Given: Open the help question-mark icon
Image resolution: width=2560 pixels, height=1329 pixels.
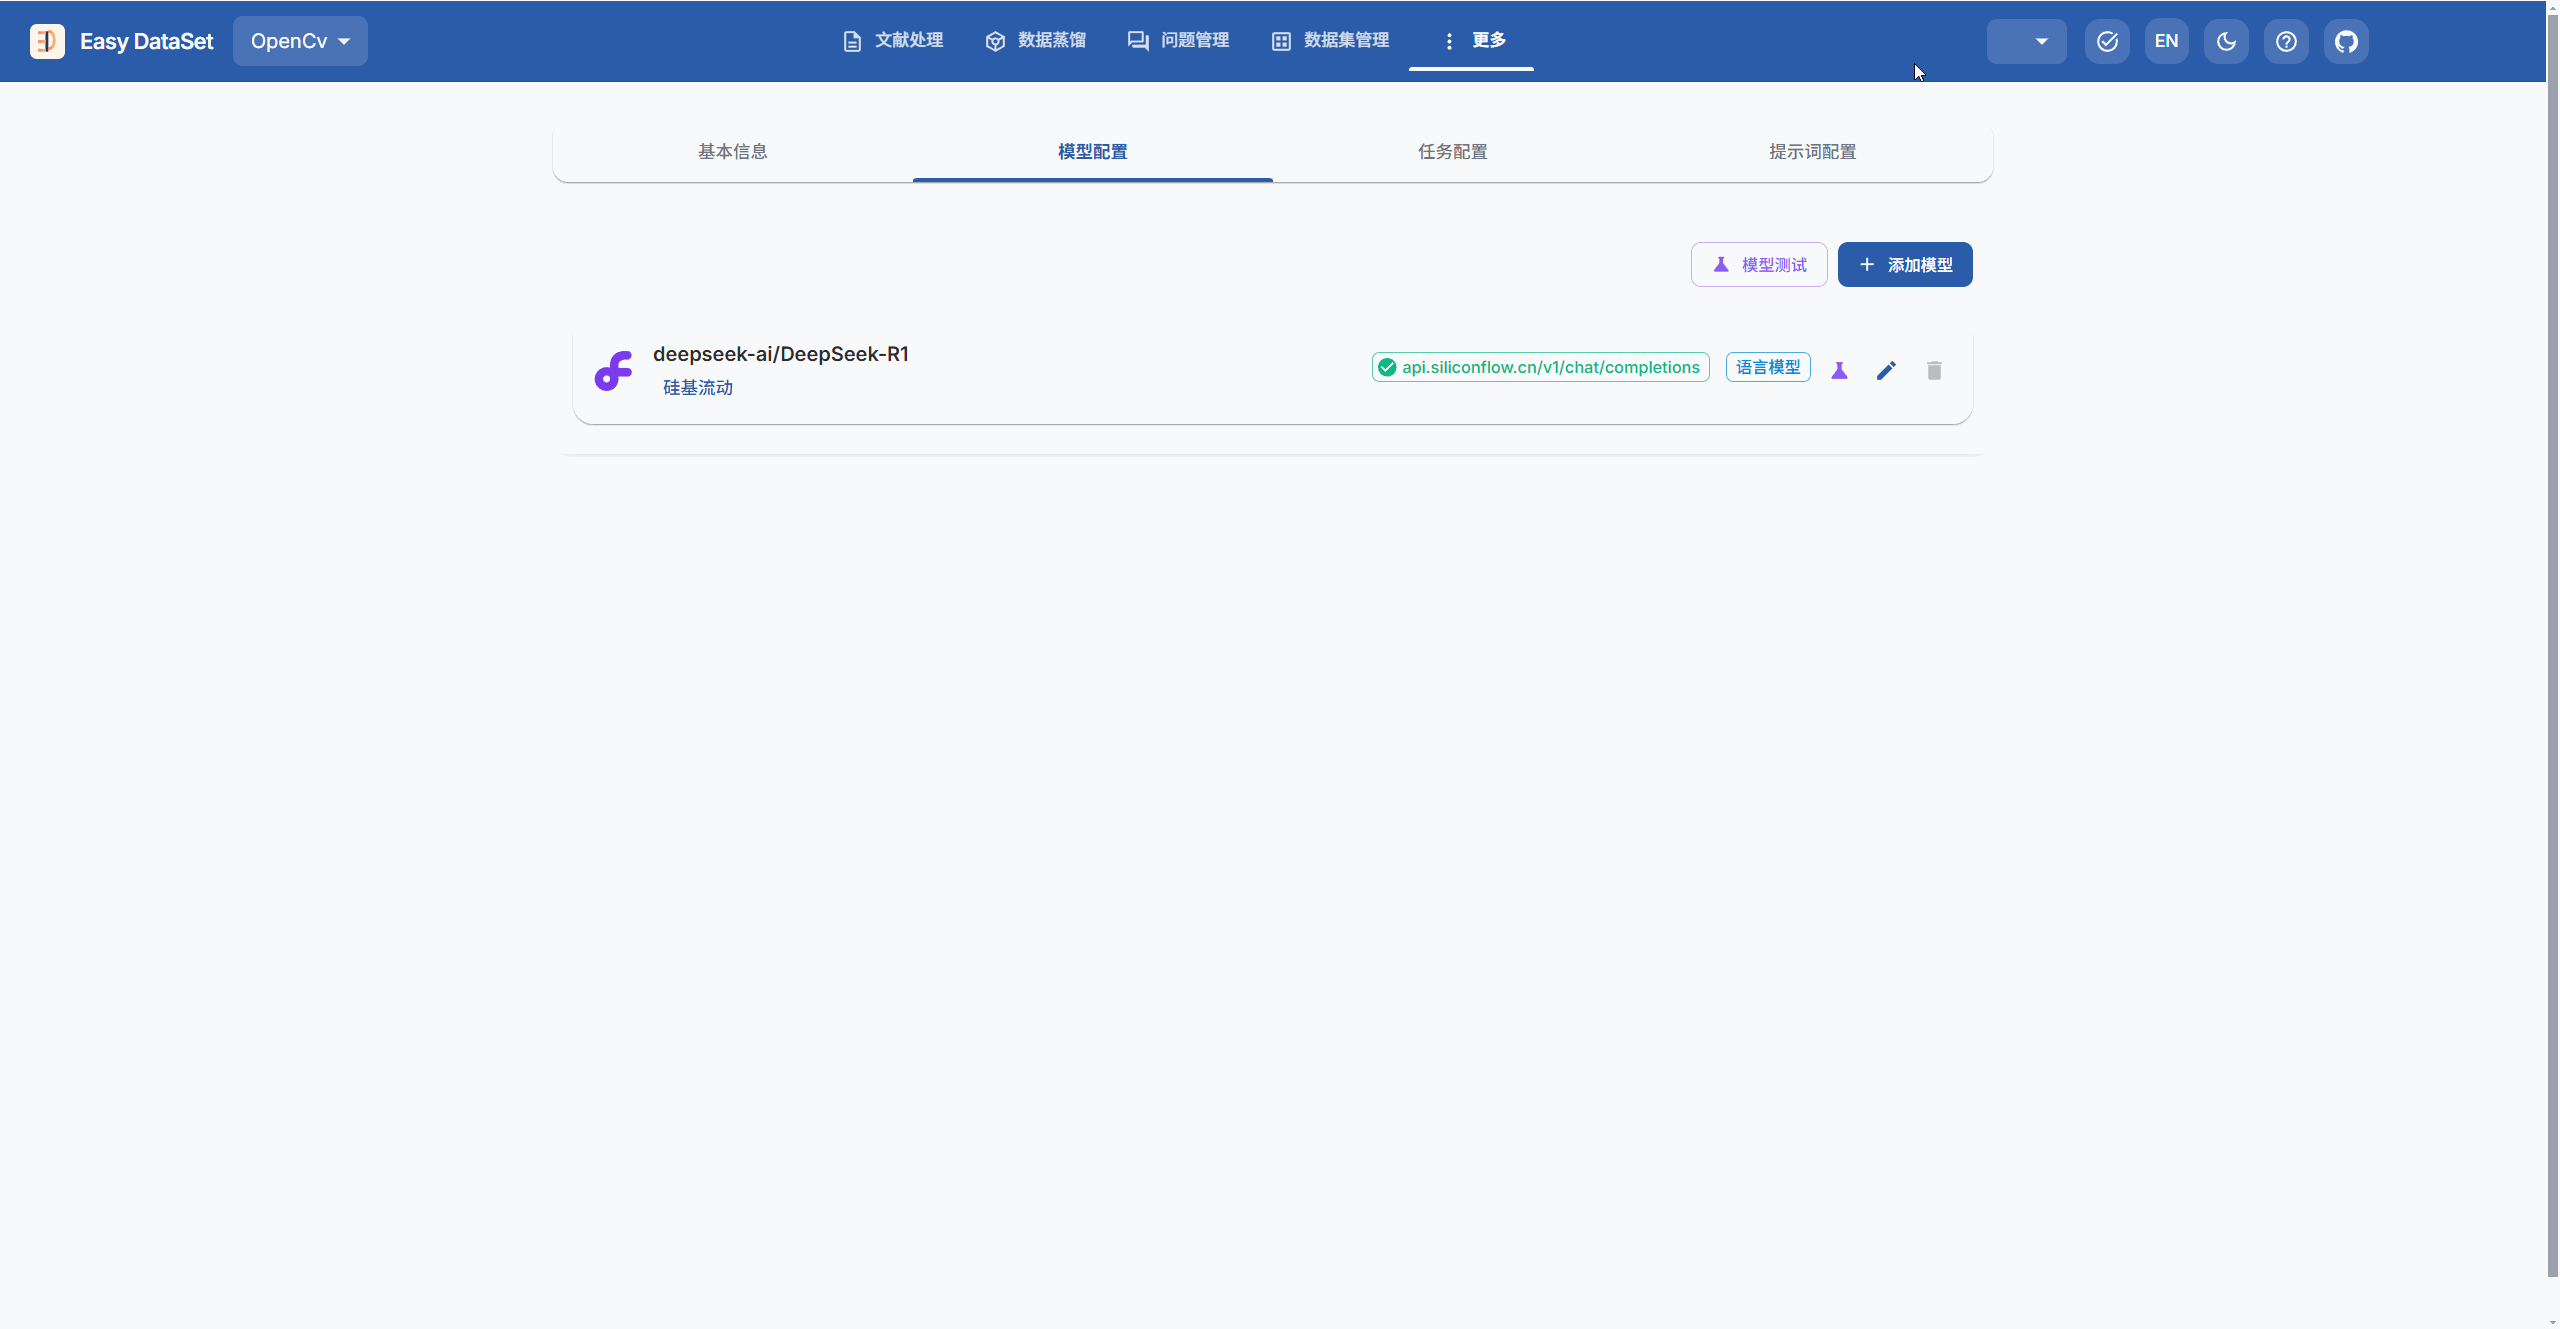Looking at the screenshot, I should click(x=2286, y=41).
